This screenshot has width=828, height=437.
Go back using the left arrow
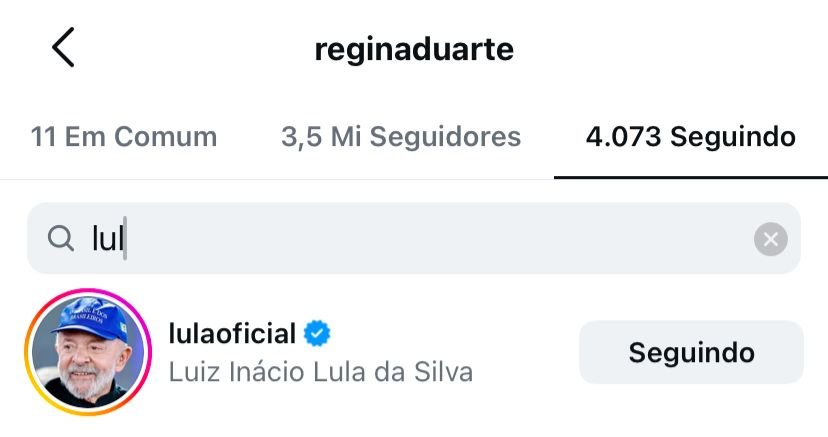click(63, 48)
